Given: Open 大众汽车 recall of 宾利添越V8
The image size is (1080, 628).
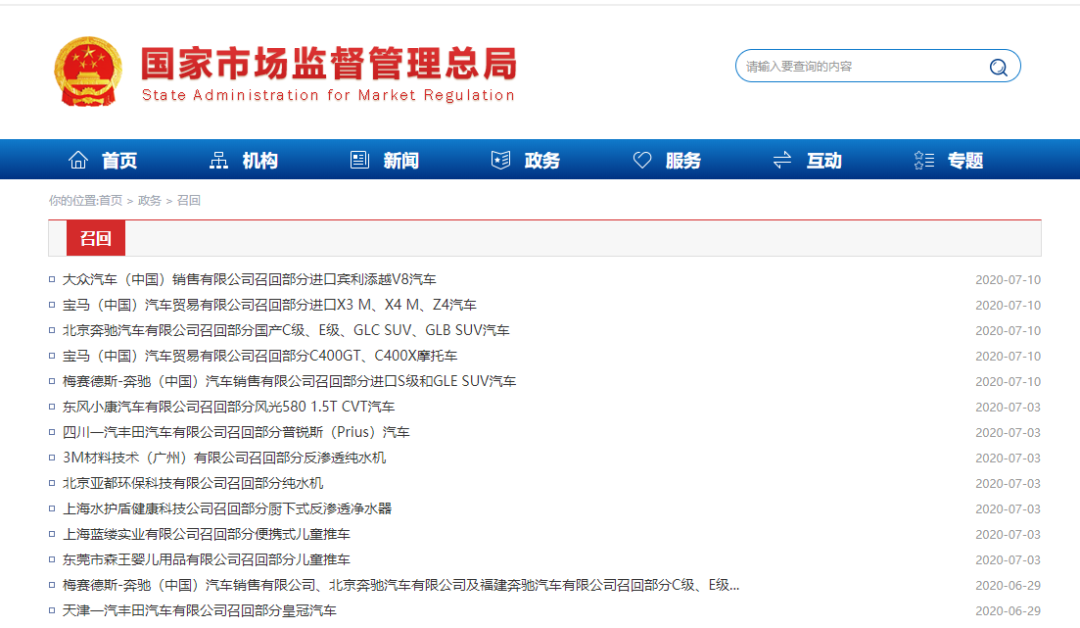Looking at the screenshot, I should (x=249, y=279).
